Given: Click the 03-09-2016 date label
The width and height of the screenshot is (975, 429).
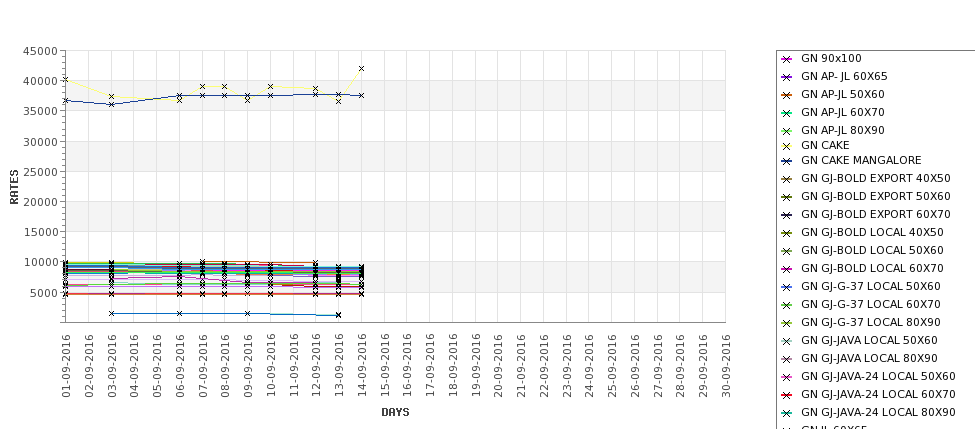Looking at the screenshot, I should pos(111,366).
